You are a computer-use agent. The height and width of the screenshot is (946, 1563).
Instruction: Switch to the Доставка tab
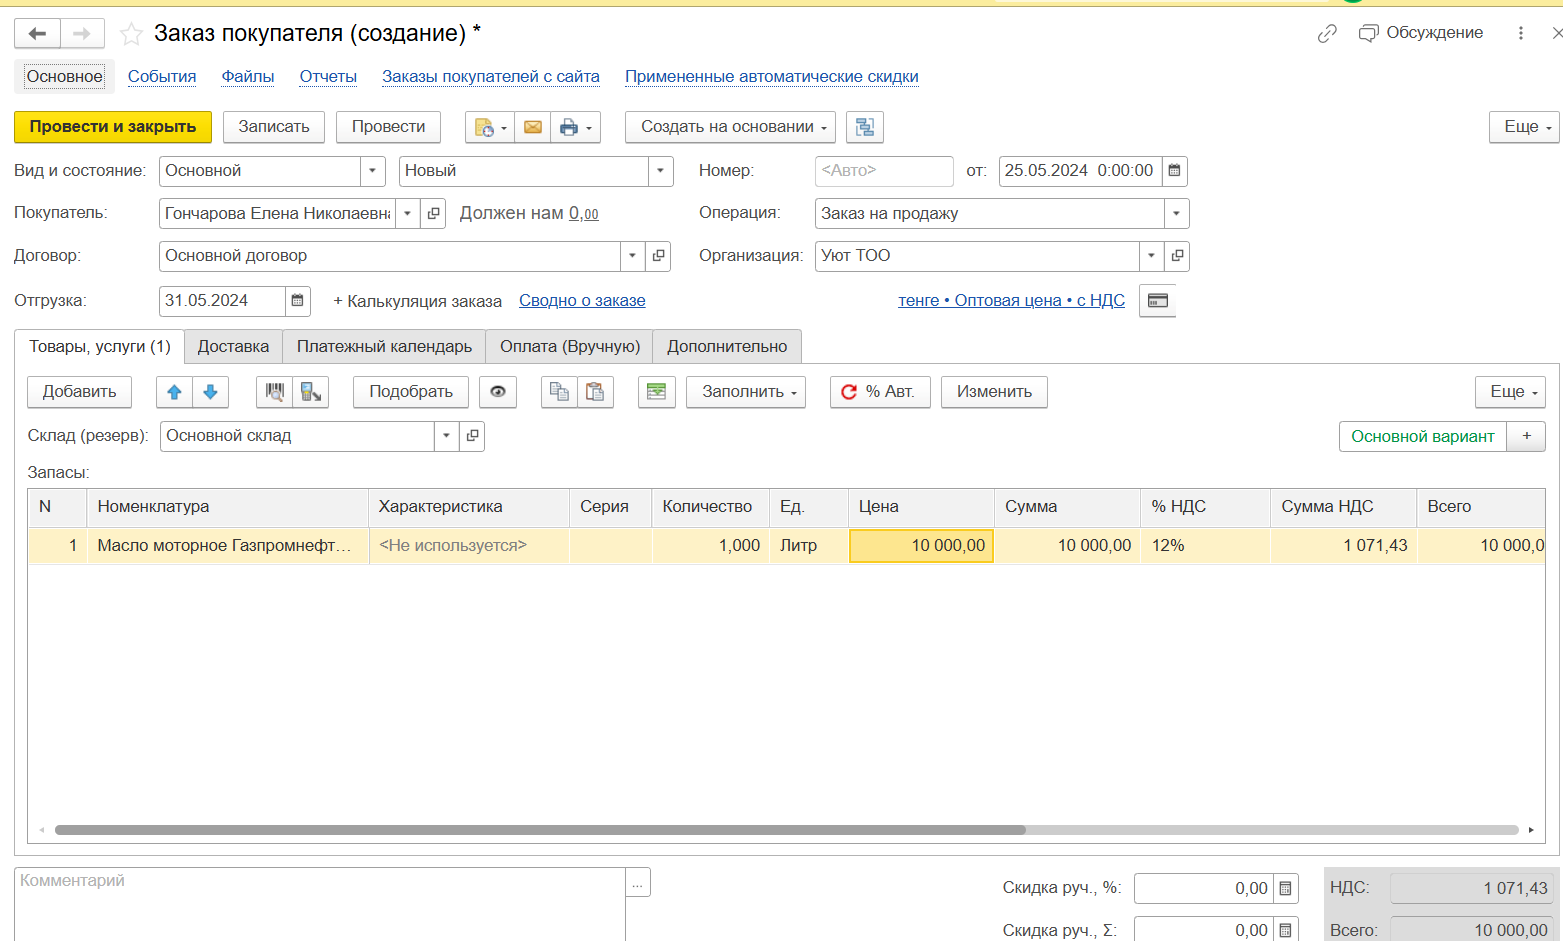tap(233, 347)
